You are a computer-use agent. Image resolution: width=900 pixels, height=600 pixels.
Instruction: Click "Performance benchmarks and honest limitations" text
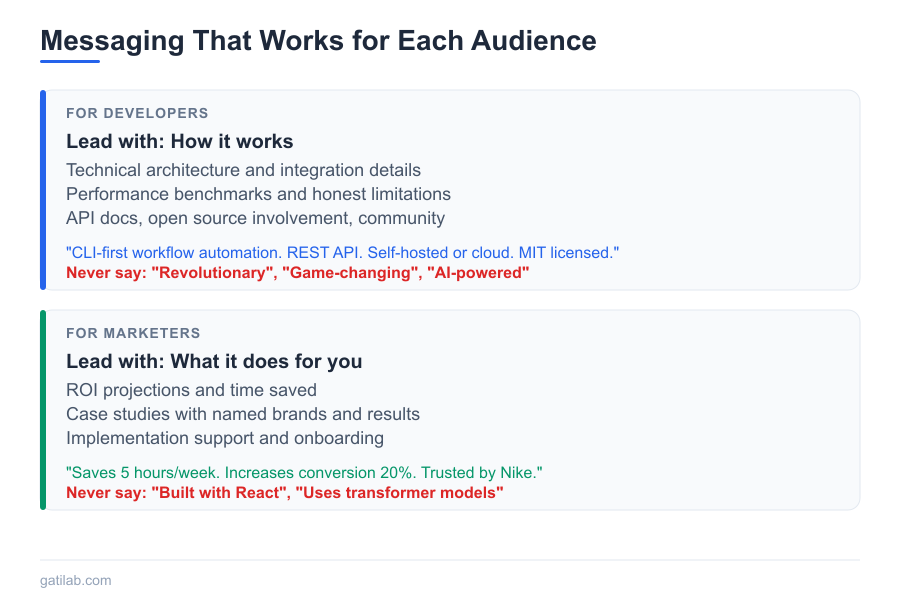pyautogui.click(x=258, y=194)
